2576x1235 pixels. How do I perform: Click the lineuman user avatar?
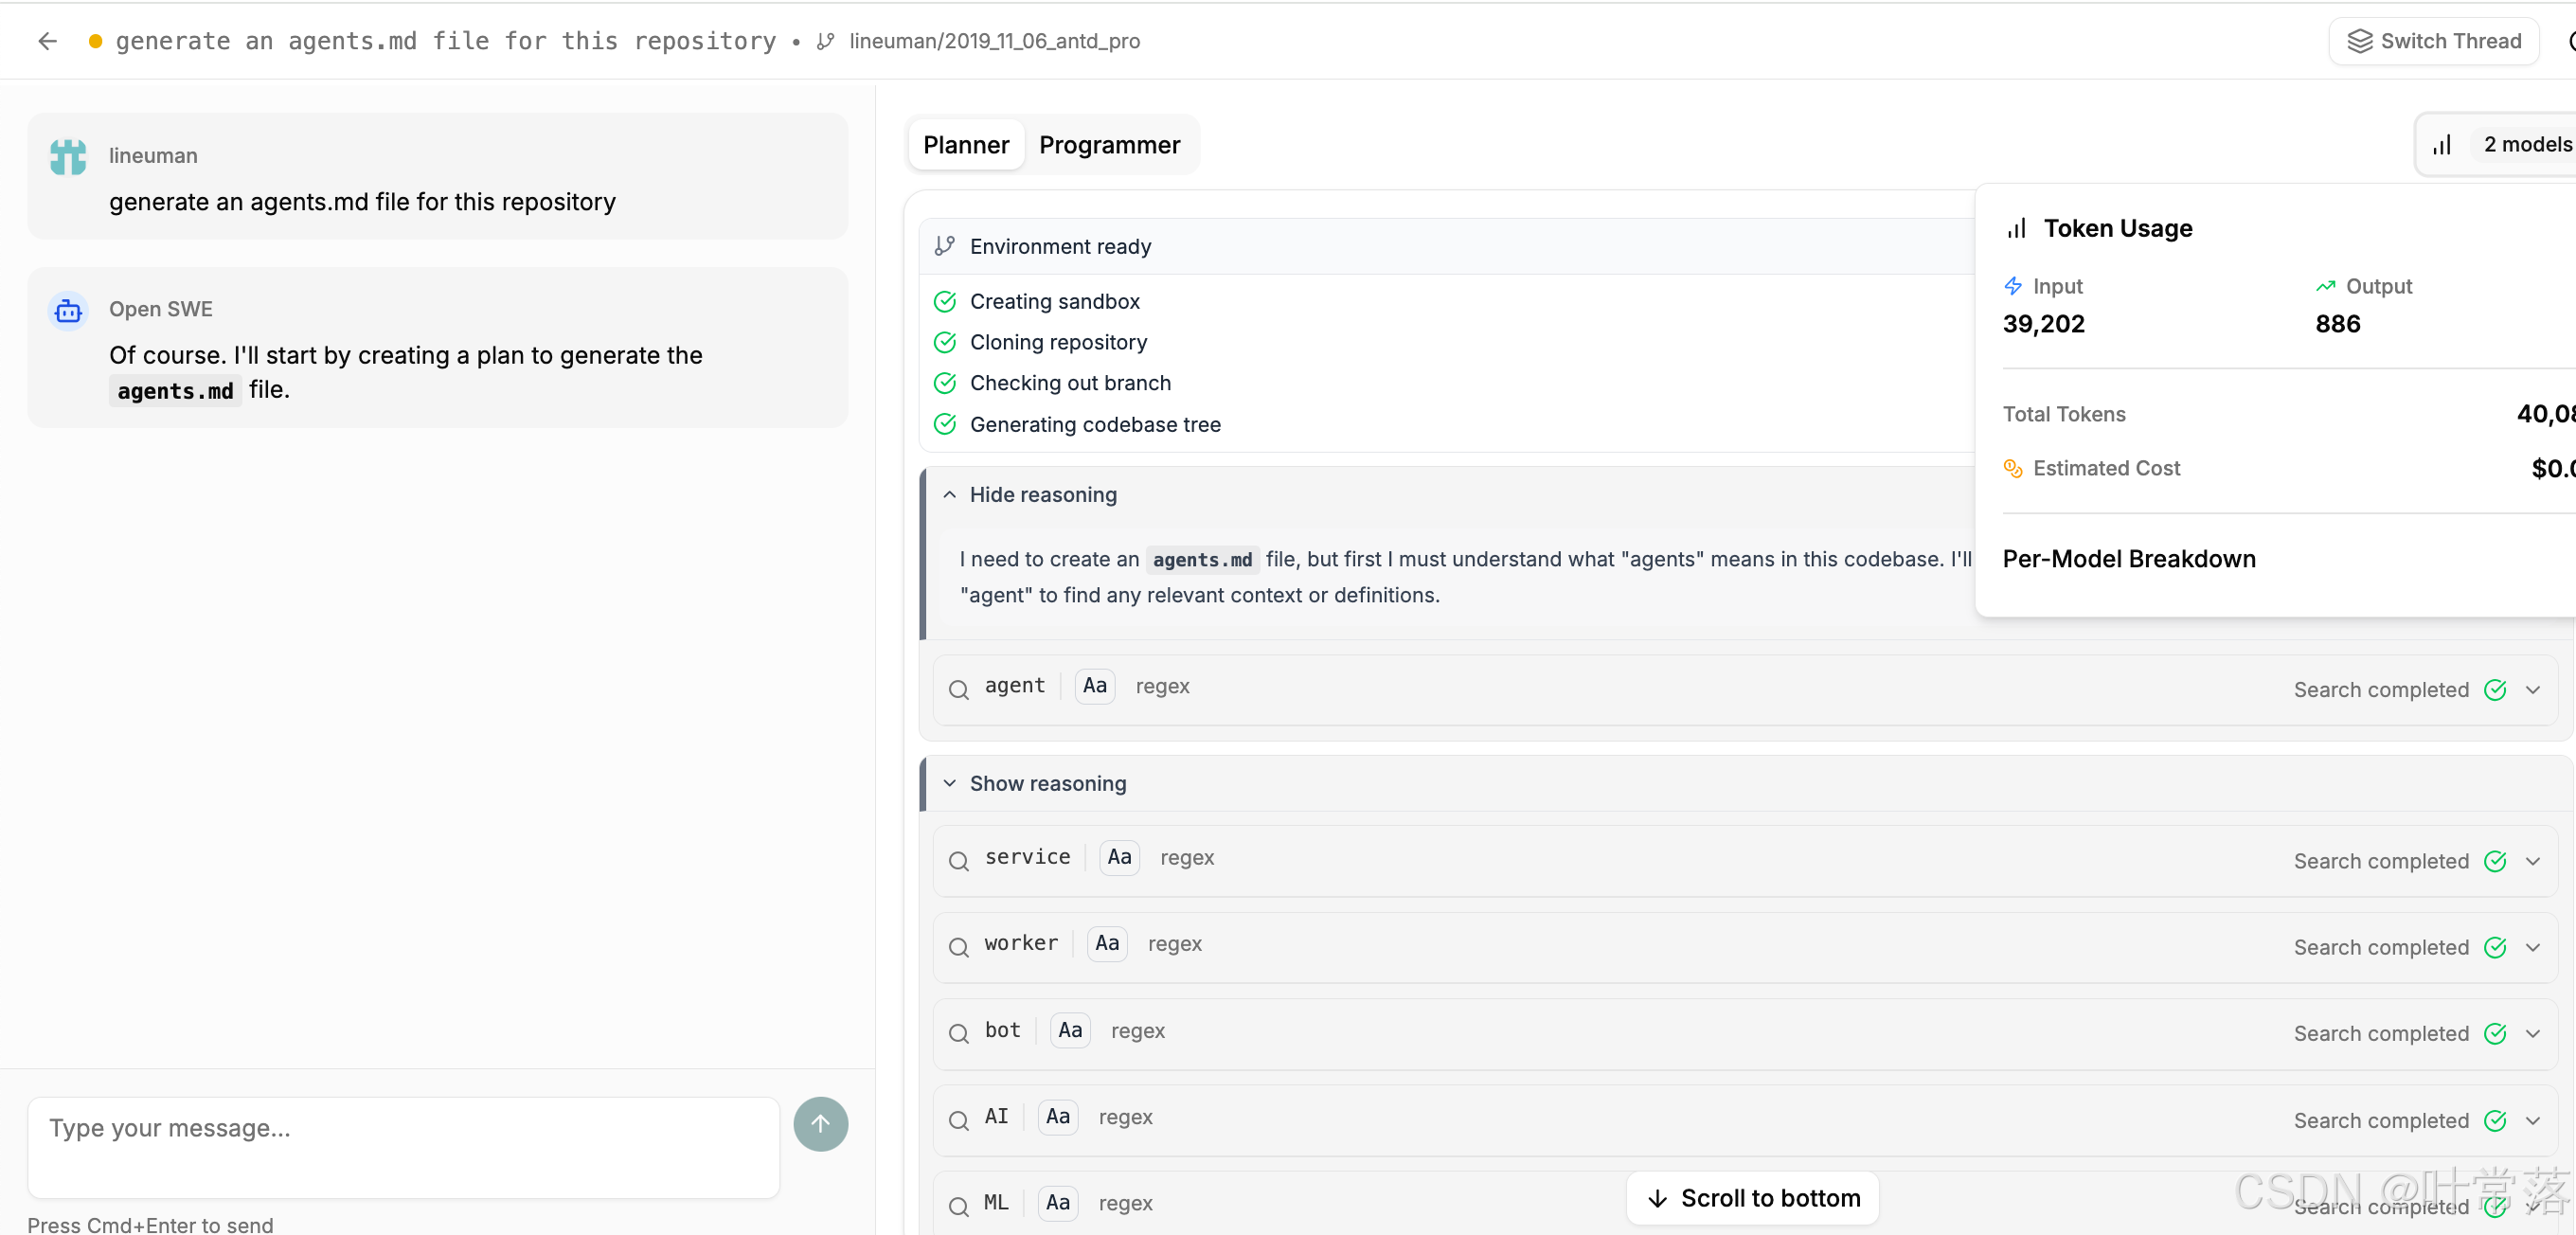tap(68, 157)
